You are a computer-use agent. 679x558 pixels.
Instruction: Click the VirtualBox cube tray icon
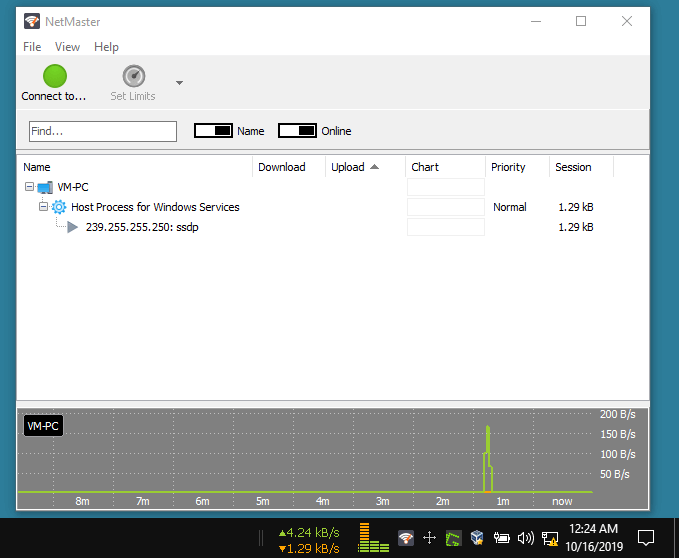pyautogui.click(x=477, y=538)
